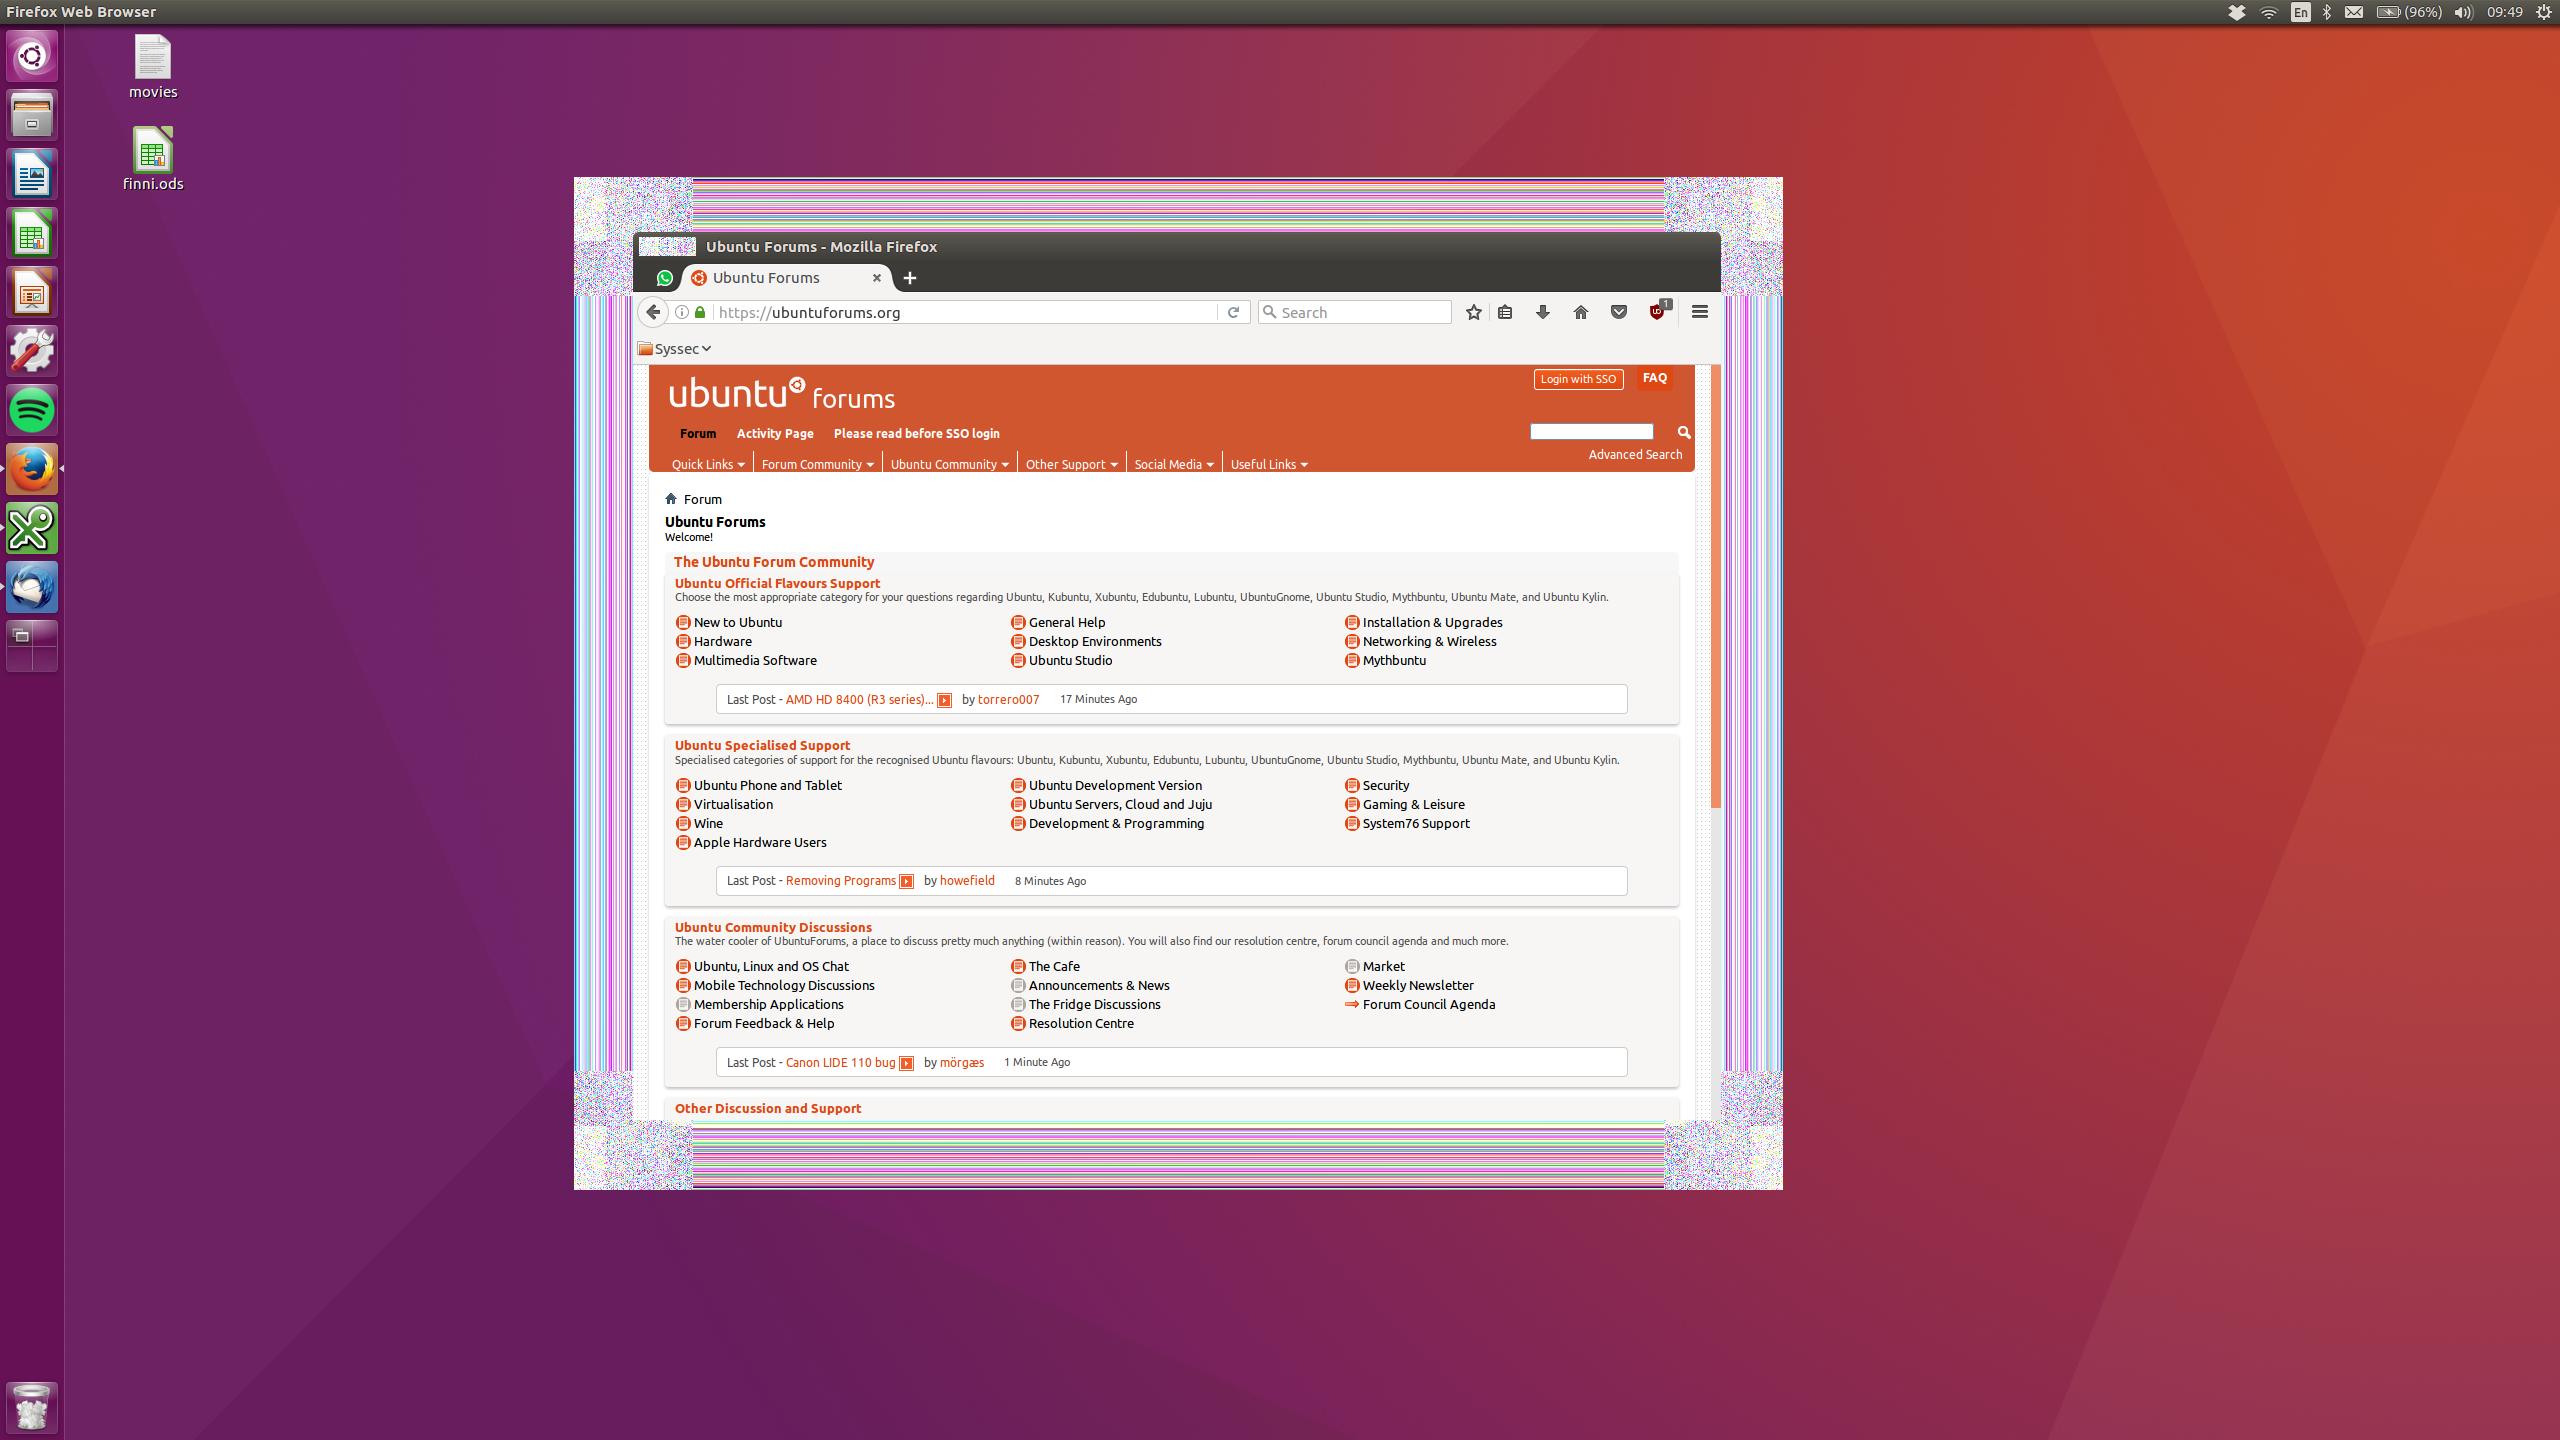Open Workspace Switcher in launcher
This screenshot has height=1440, width=2560.
coord(32,646)
